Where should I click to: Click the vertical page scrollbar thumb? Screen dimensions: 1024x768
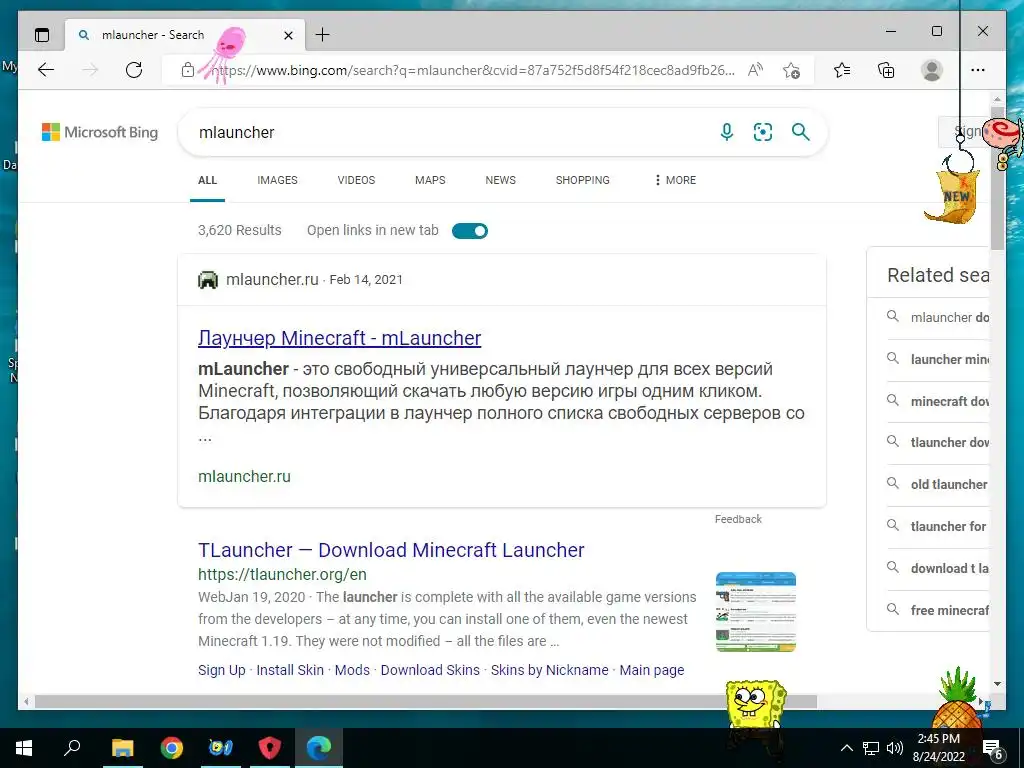(997, 176)
